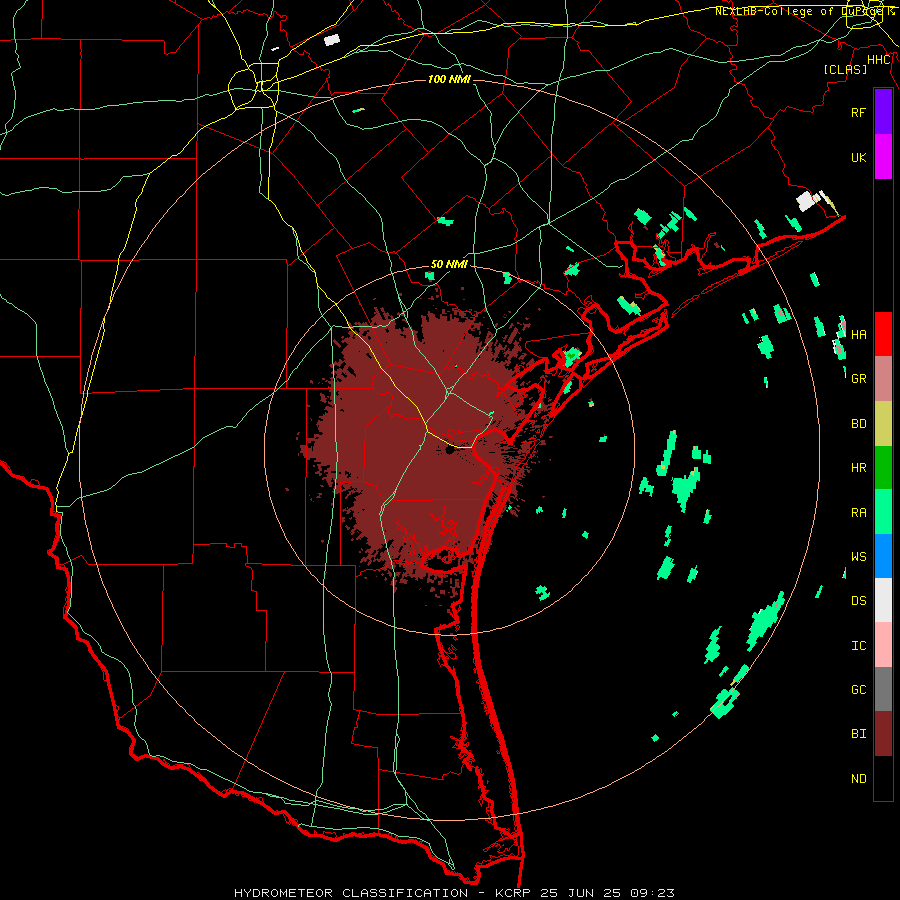900x900 pixels.
Task: Click the HA legend label
Action: click(859, 335)
